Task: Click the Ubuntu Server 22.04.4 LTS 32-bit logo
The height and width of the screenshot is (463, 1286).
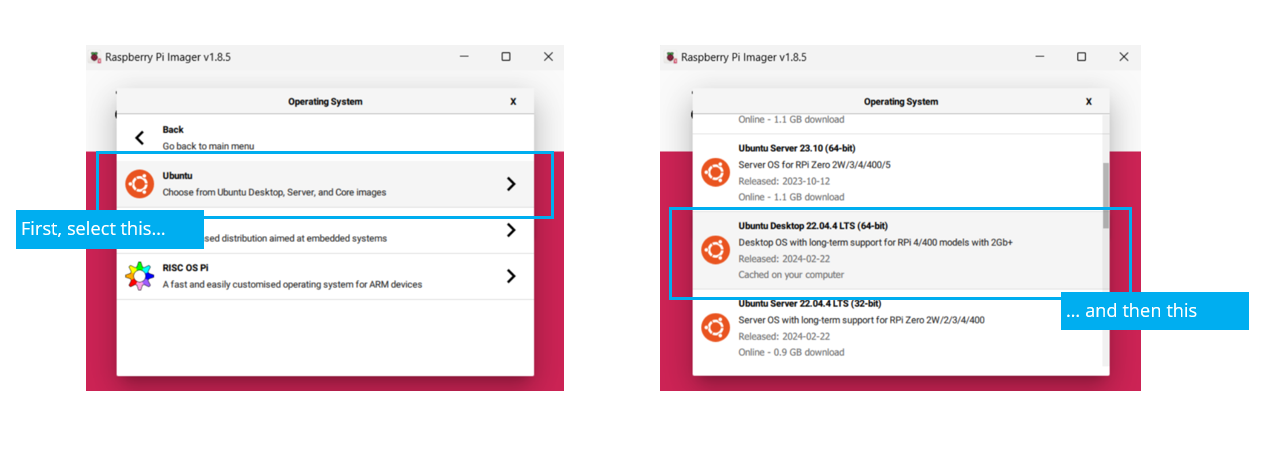Action: coord(714,327)
